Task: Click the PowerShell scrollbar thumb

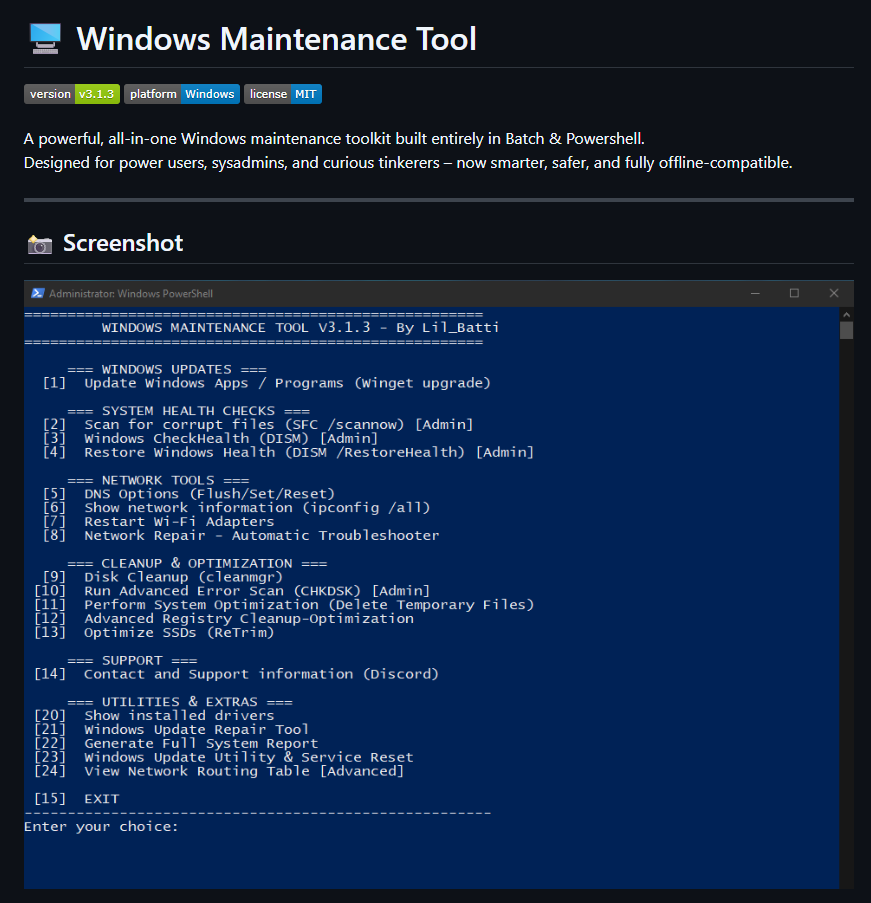Action: coord(846,331)
